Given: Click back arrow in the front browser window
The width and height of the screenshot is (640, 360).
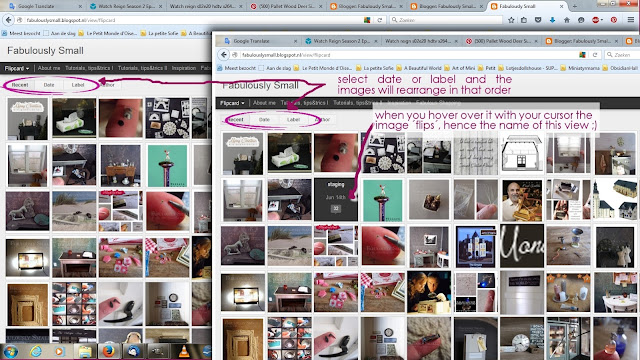Looking at the screenshot, I should click(224, 54).
